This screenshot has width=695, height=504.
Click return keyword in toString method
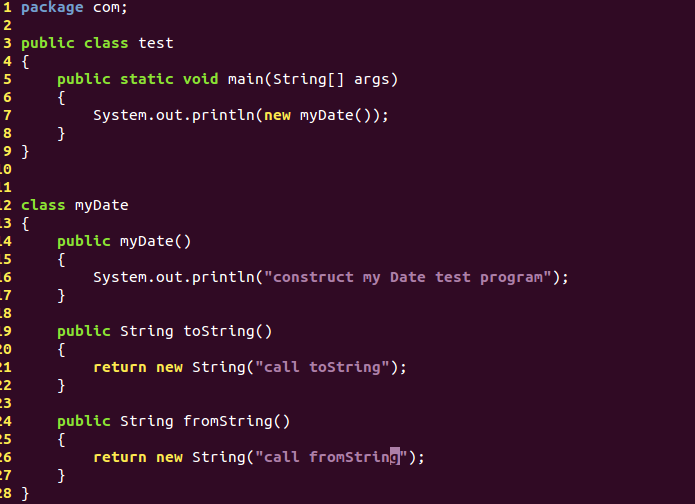[120, 367]
